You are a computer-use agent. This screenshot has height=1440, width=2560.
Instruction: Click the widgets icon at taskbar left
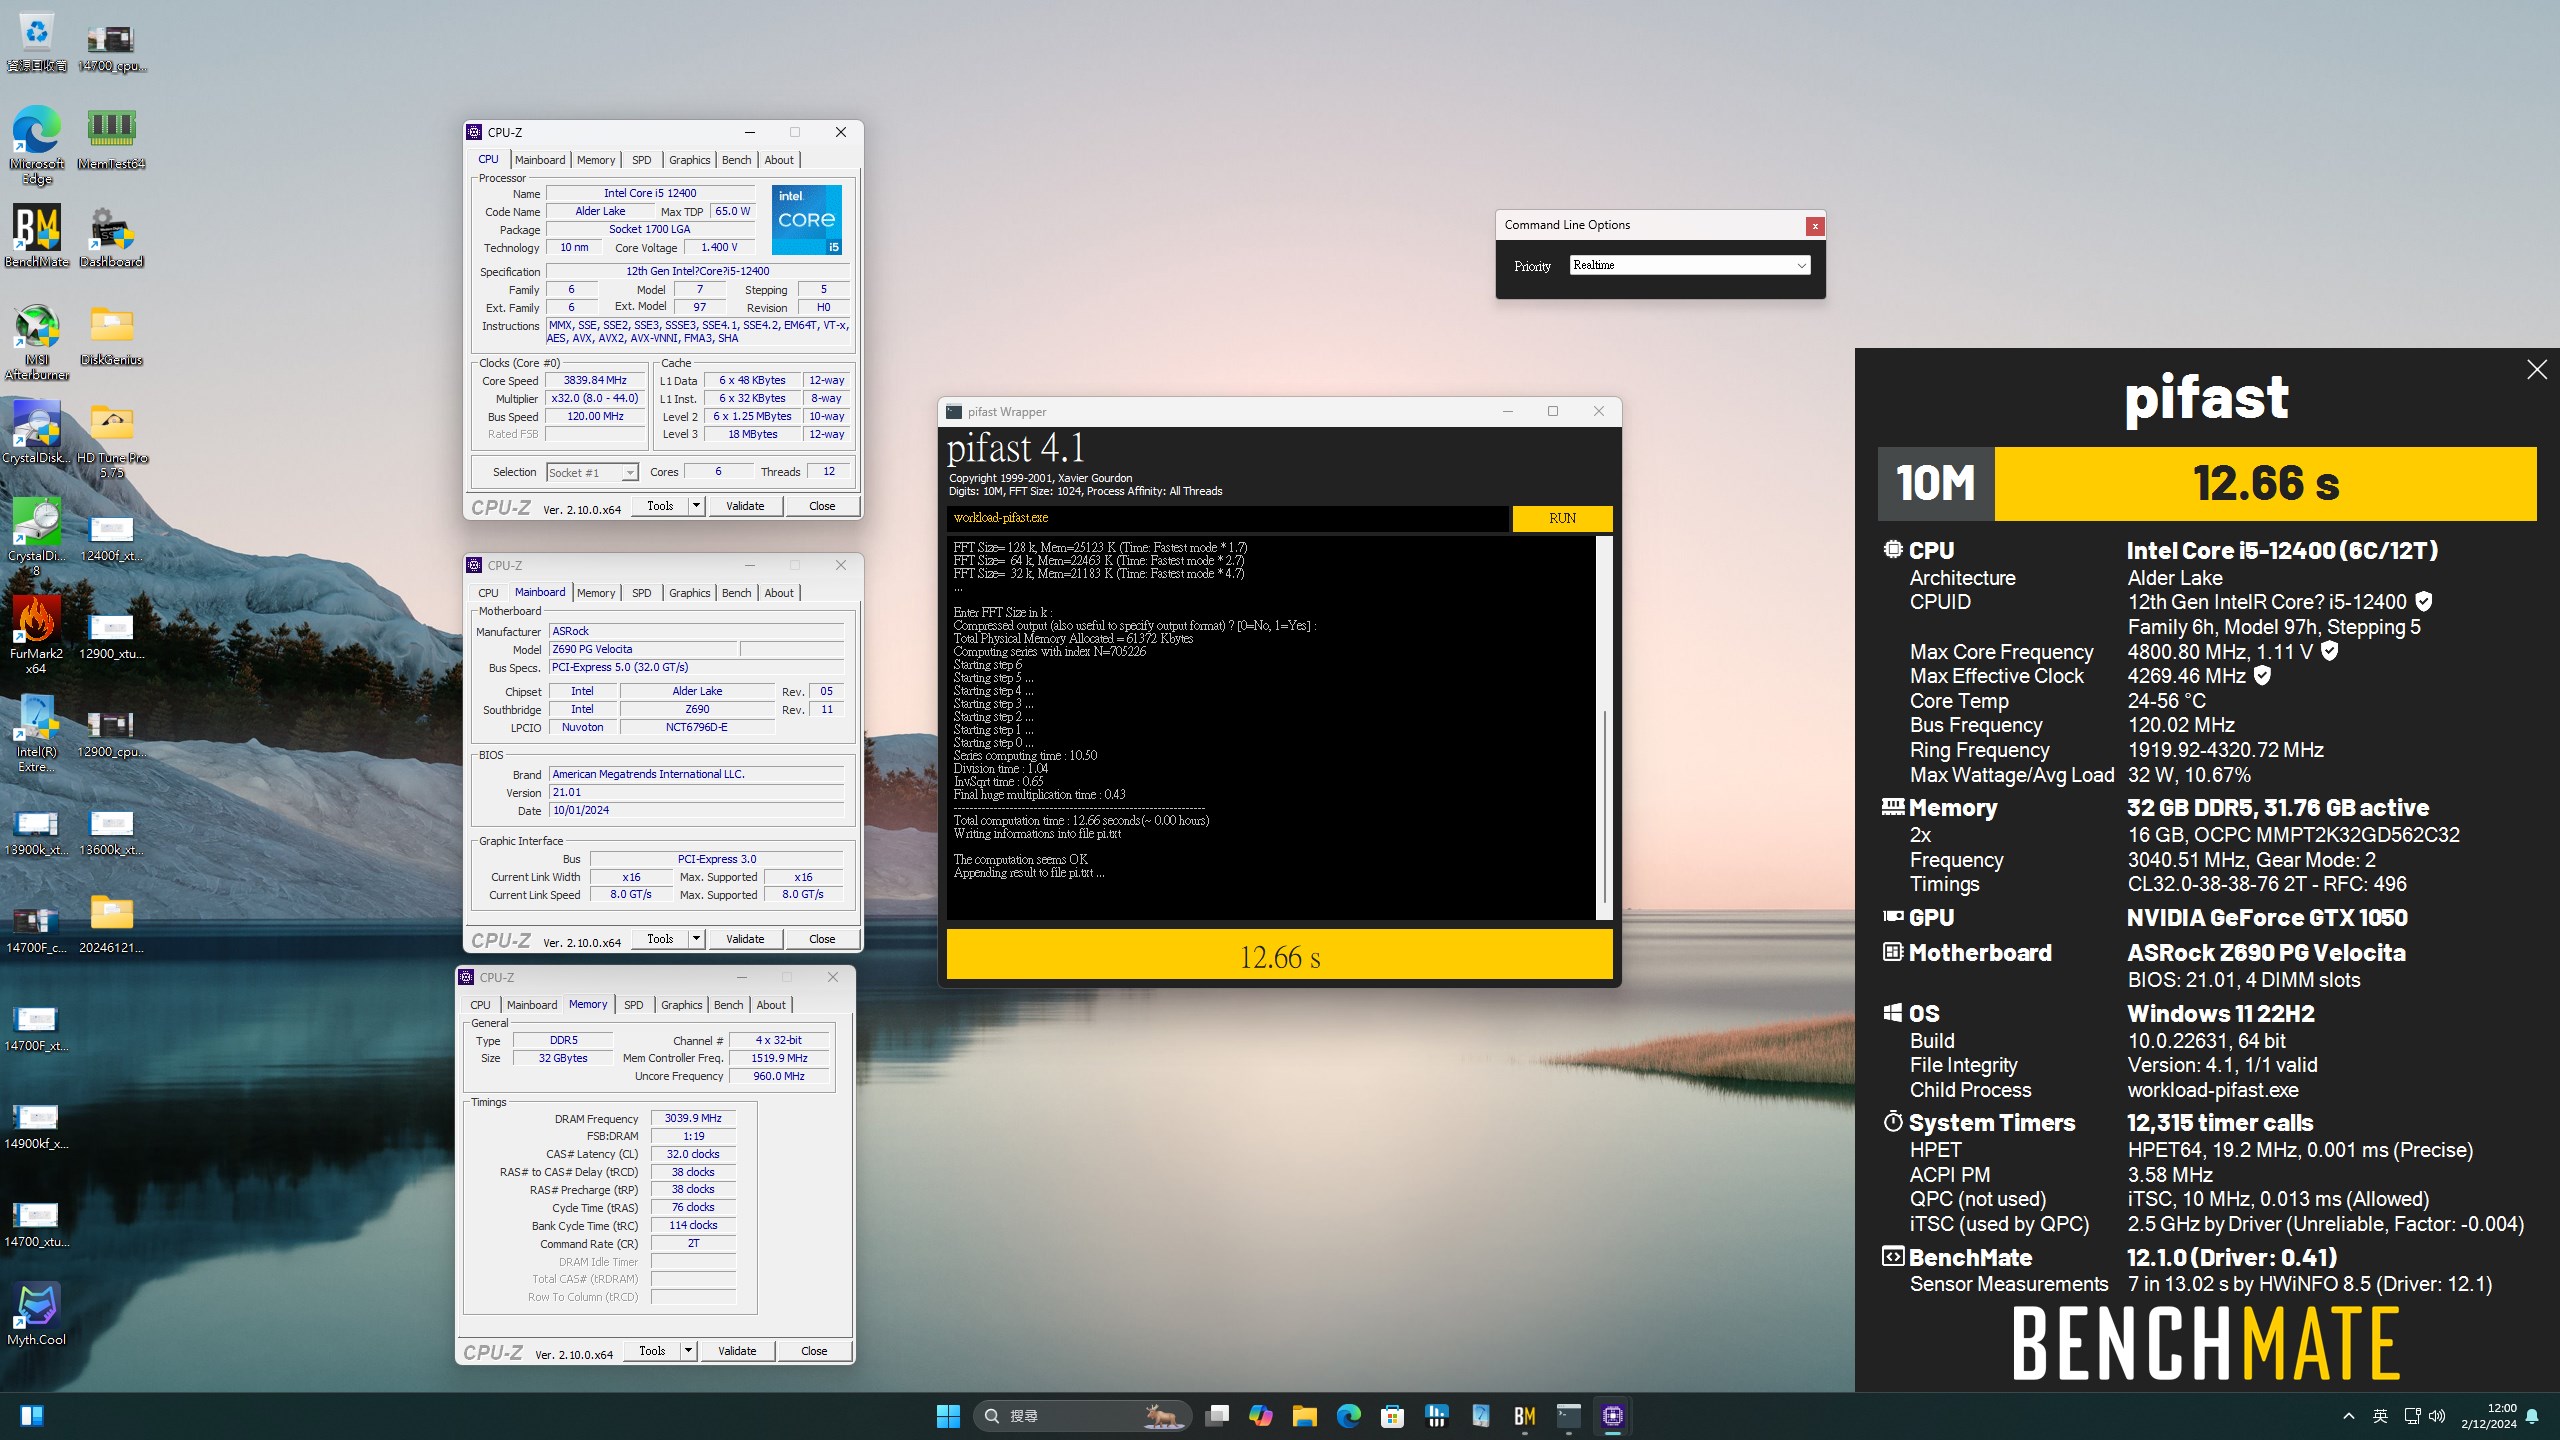(31, 1415)
